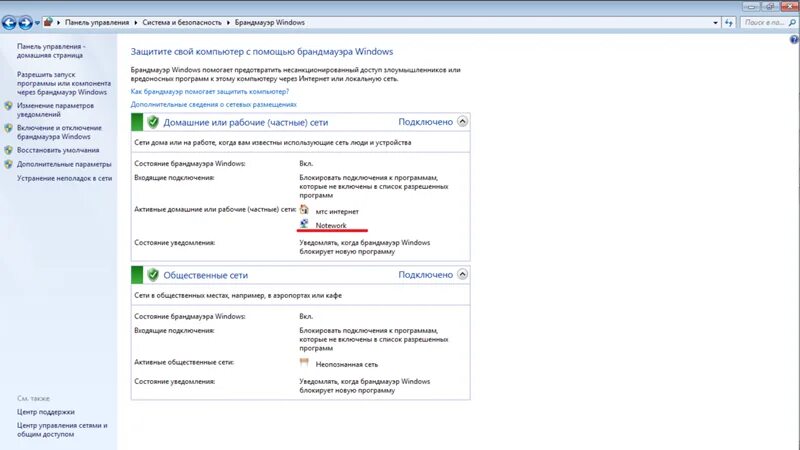Click the Back navigation arrow
Screen dimensions: 800x450
pyautogui.click(x=9, y=22)
